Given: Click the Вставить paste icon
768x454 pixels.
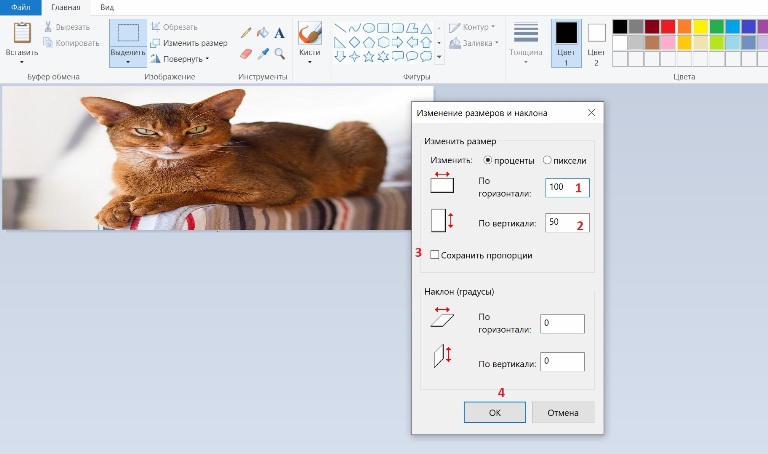Looking at the screenshot, I should pos(21,33).
